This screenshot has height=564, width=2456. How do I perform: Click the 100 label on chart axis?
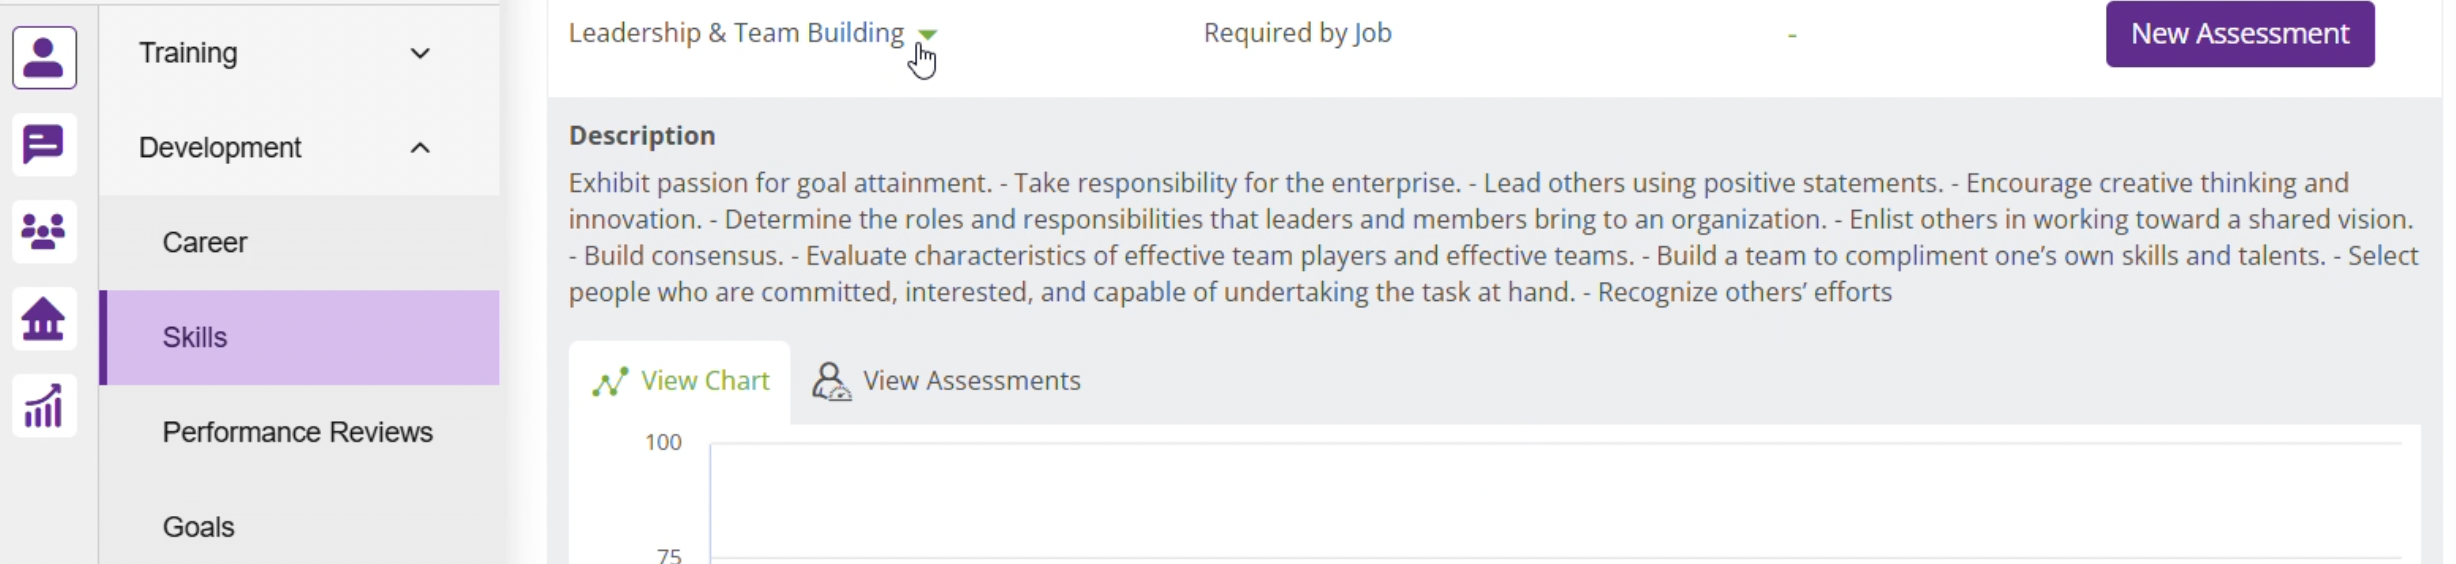[x=663, y=442]
